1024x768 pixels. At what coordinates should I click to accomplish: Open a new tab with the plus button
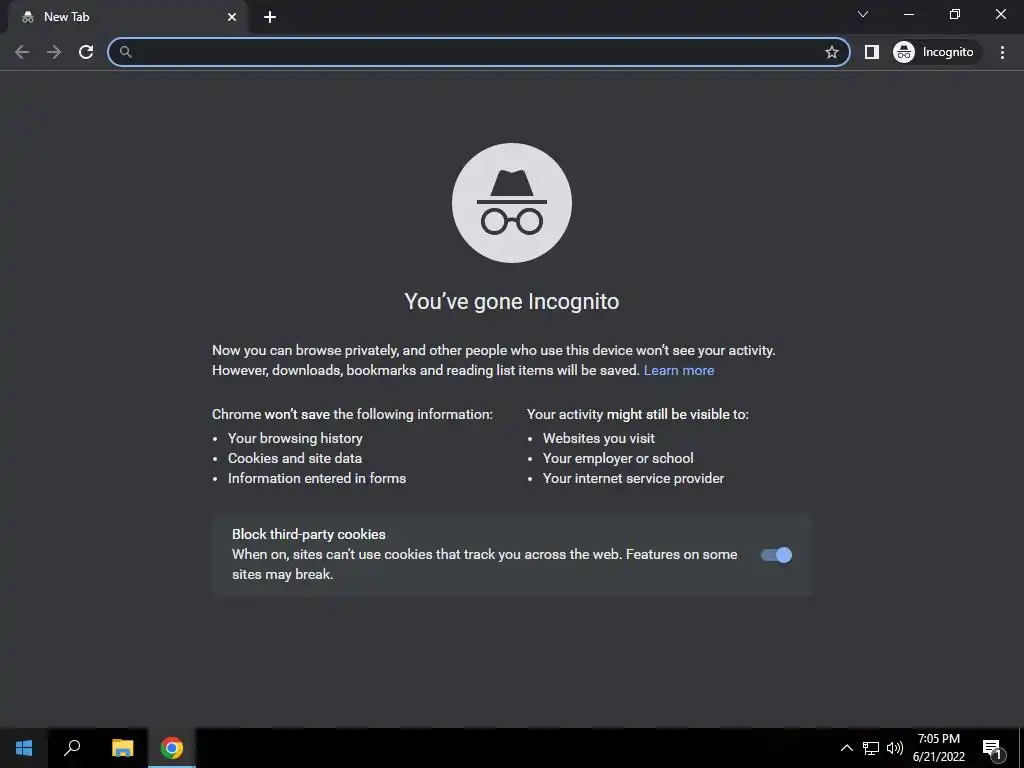click(270, 17)
